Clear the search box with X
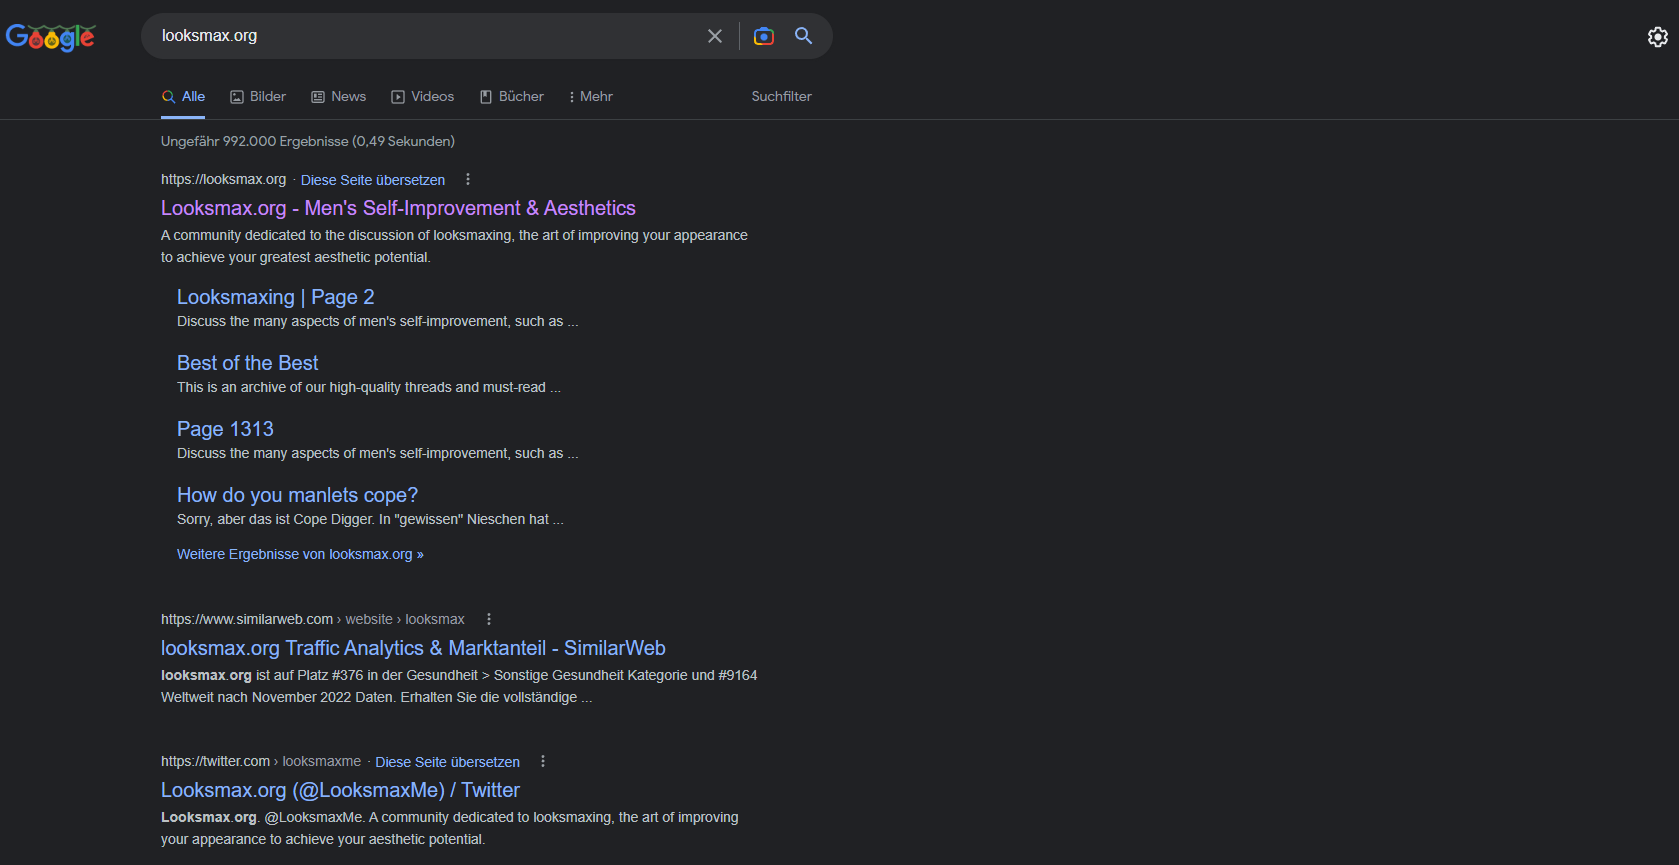Viewport: 1679px width, 865px height. coord(715,36)
